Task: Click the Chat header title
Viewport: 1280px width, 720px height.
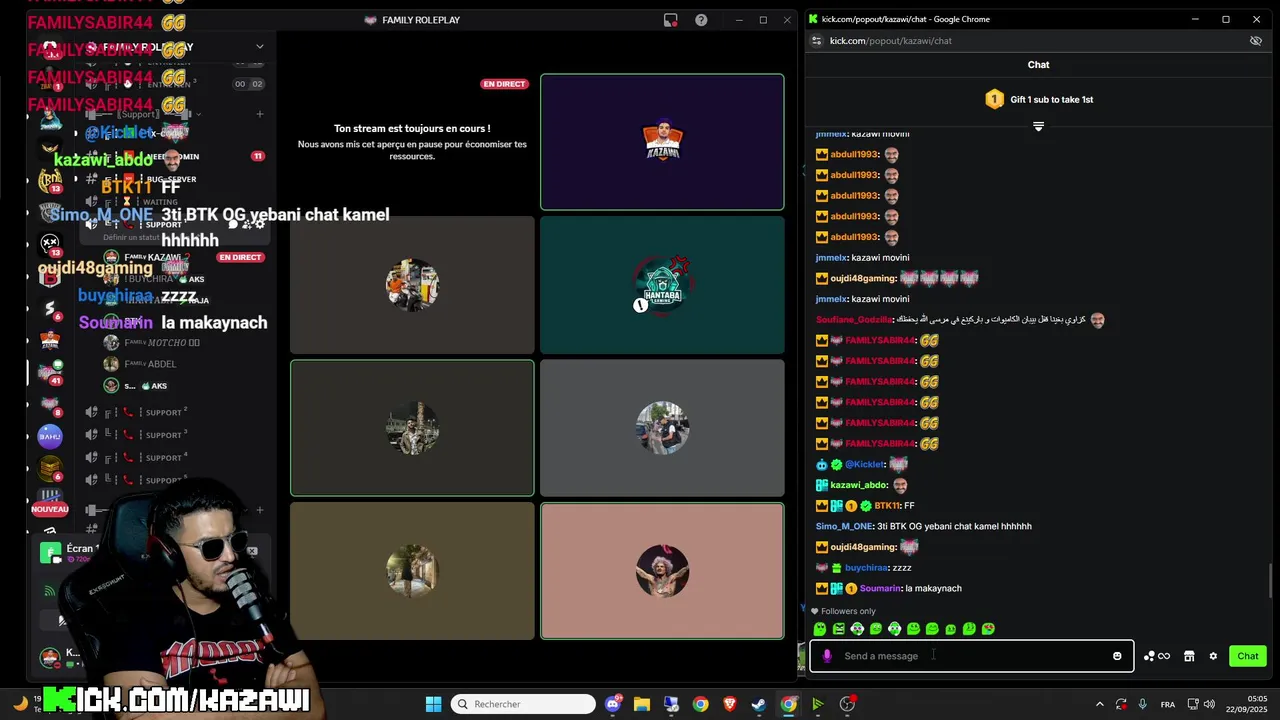Action: 1038,65
